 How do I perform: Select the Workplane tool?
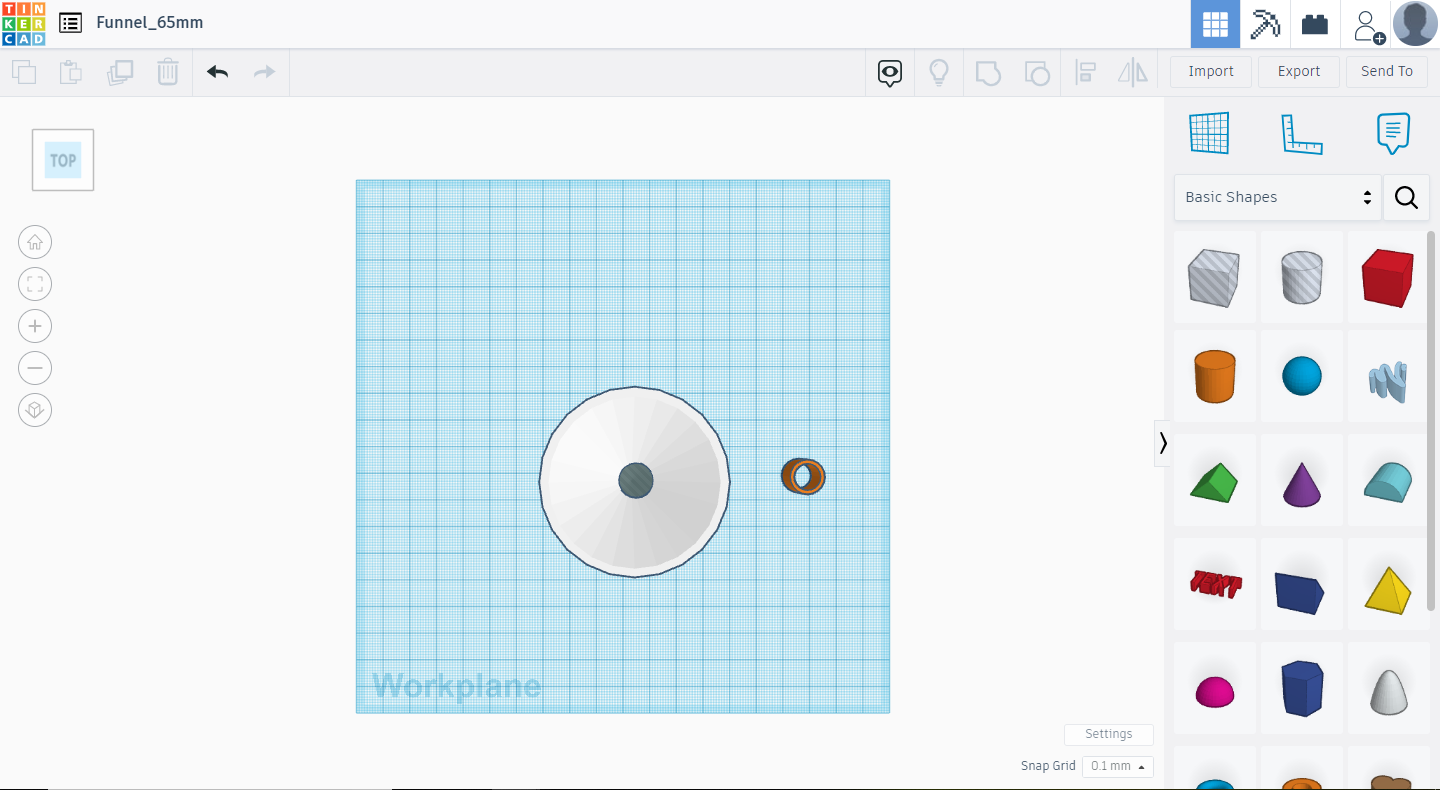1208,133
